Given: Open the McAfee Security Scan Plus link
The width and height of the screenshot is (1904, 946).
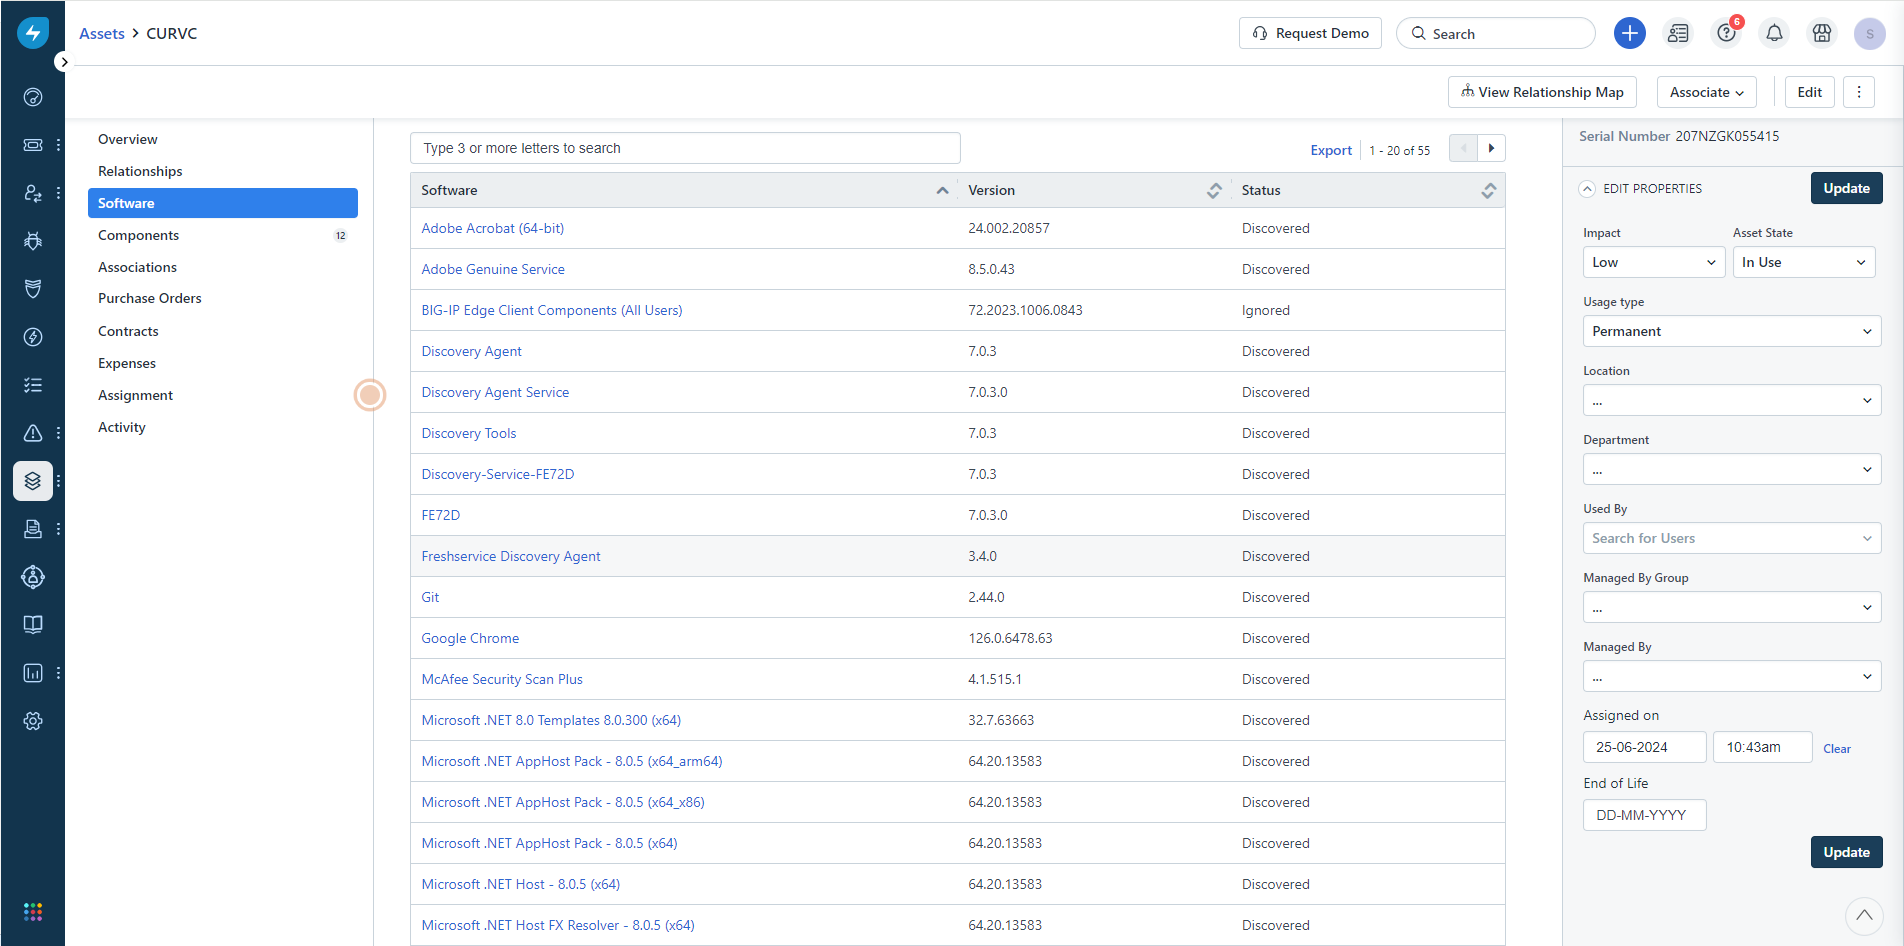Looking at the screenshot, I should pyautogui.click(x=502, y=679).
